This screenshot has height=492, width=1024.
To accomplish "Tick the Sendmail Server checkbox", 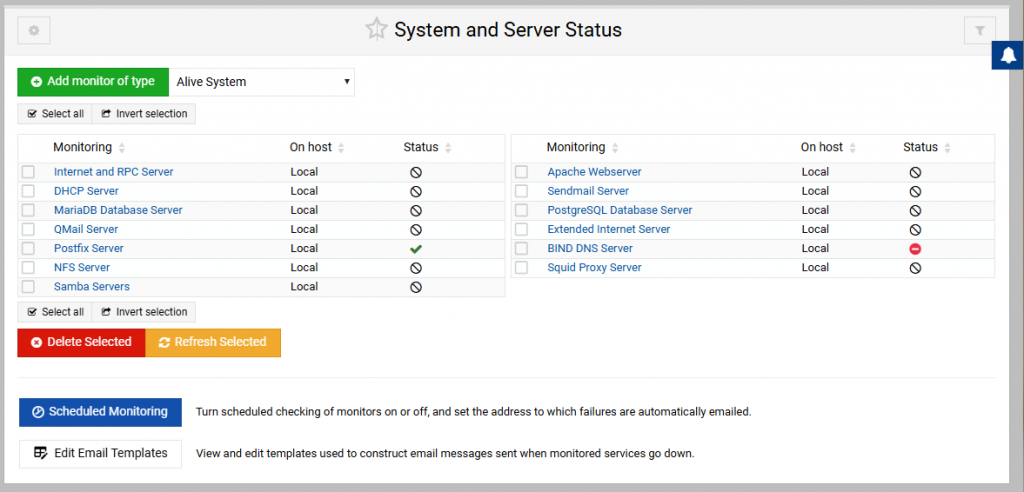I will point(521,191).
